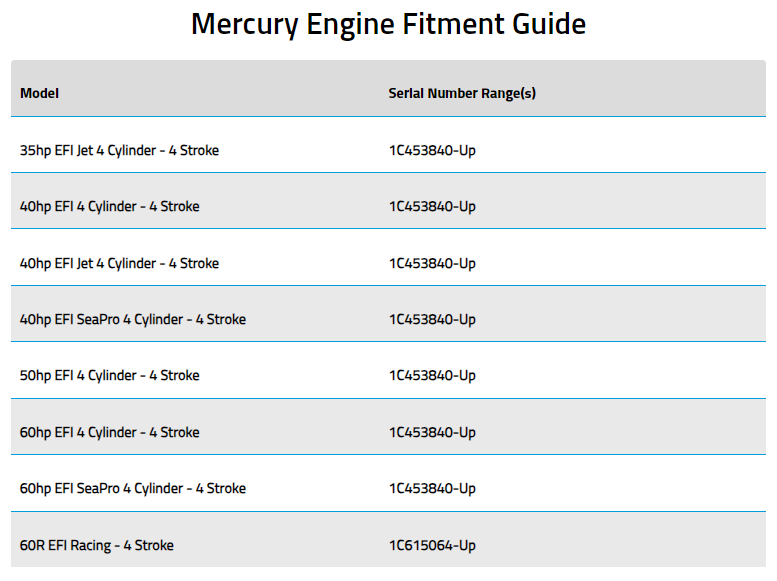Screen dimensions: 777x581
Task: Click serial range of 40hp EFI 4 Cylinder
Action: (x=432, y=206)
